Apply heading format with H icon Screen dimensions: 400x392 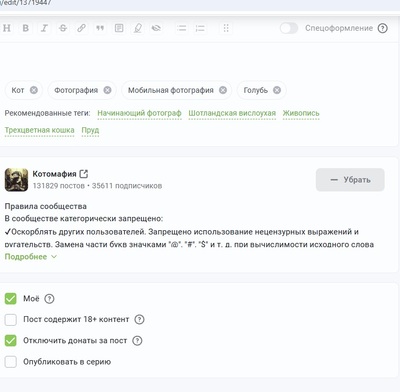pos(6,28)
